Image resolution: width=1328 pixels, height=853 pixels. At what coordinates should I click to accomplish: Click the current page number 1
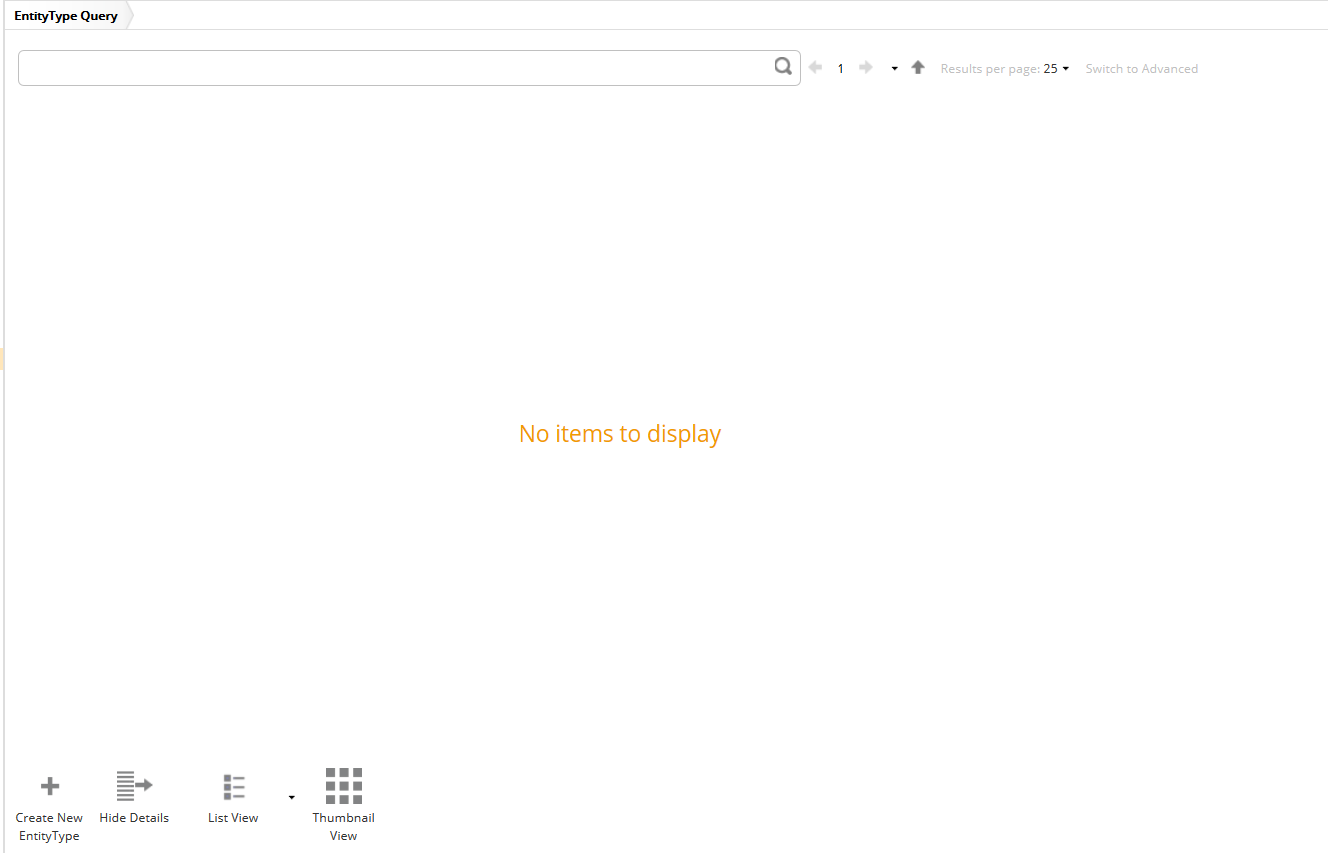pos(840,69)
